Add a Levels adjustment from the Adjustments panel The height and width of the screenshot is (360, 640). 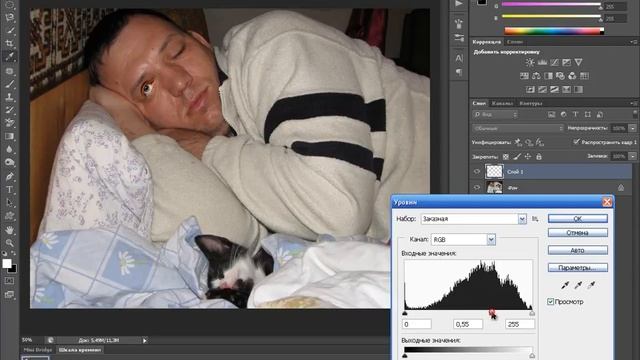[x=542, y=62]
